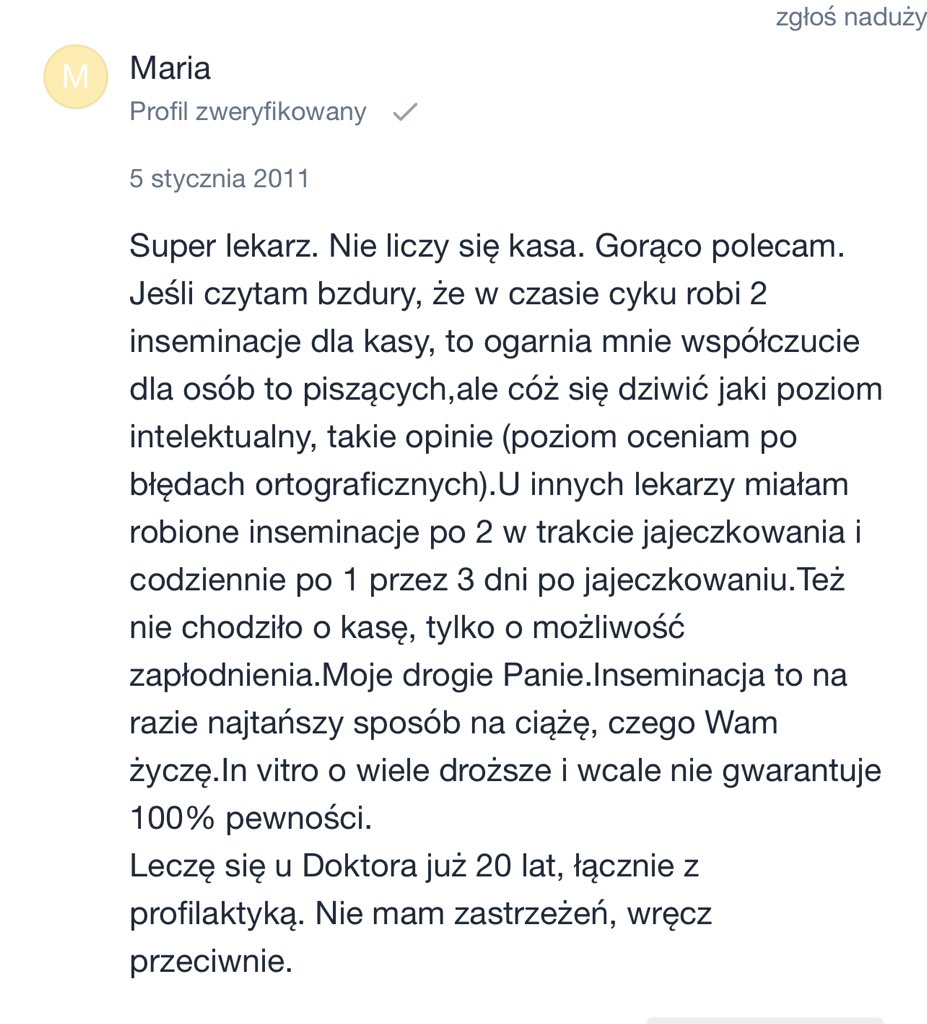The image size is (927, 1024).
Task: Click the line starting 'intelektualny, takie opinie'
Action: coord(462,437)
